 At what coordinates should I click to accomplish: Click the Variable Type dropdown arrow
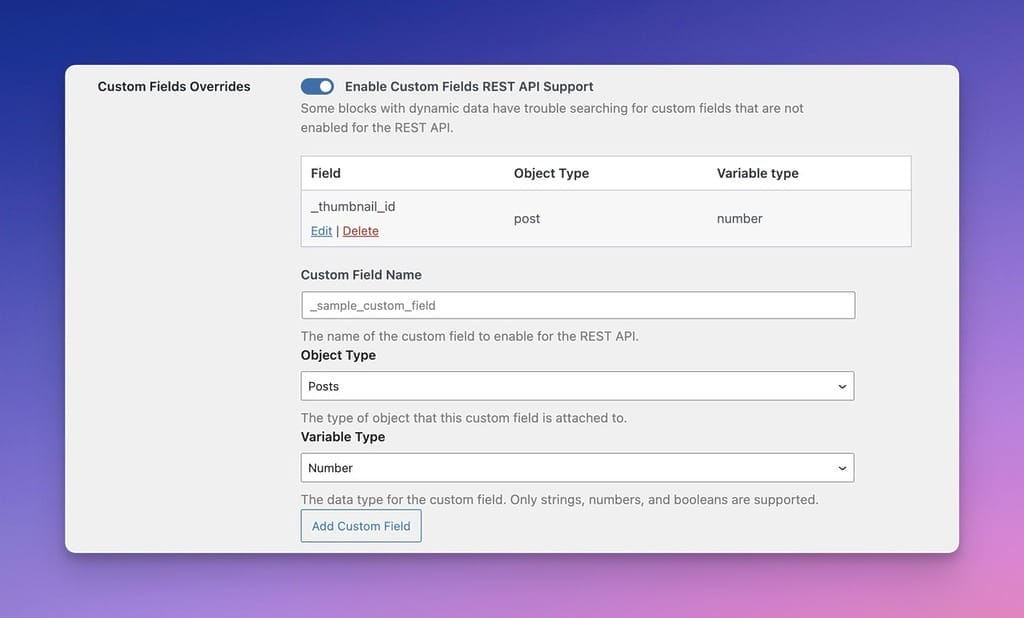(843, 467)
